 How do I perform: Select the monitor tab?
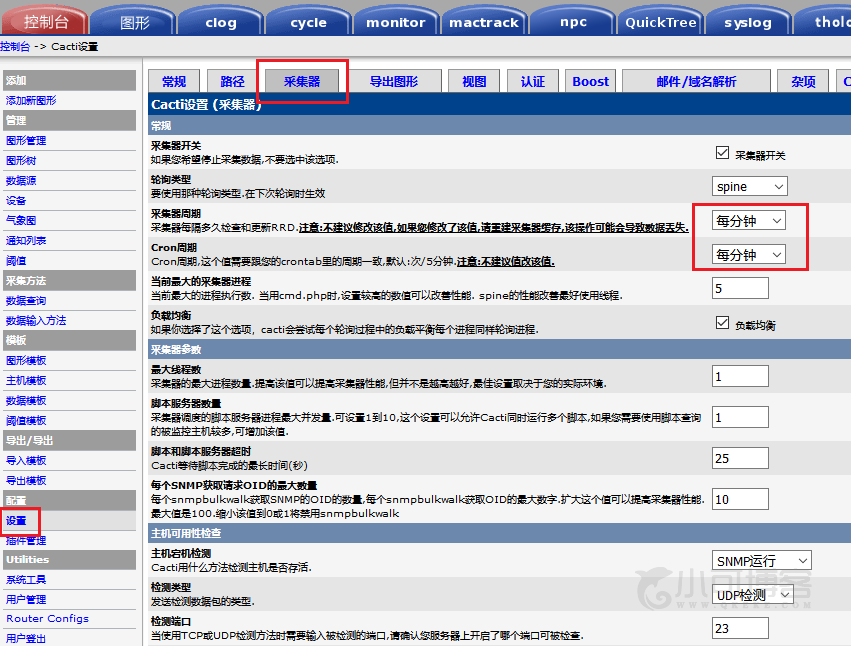(396, 22)
